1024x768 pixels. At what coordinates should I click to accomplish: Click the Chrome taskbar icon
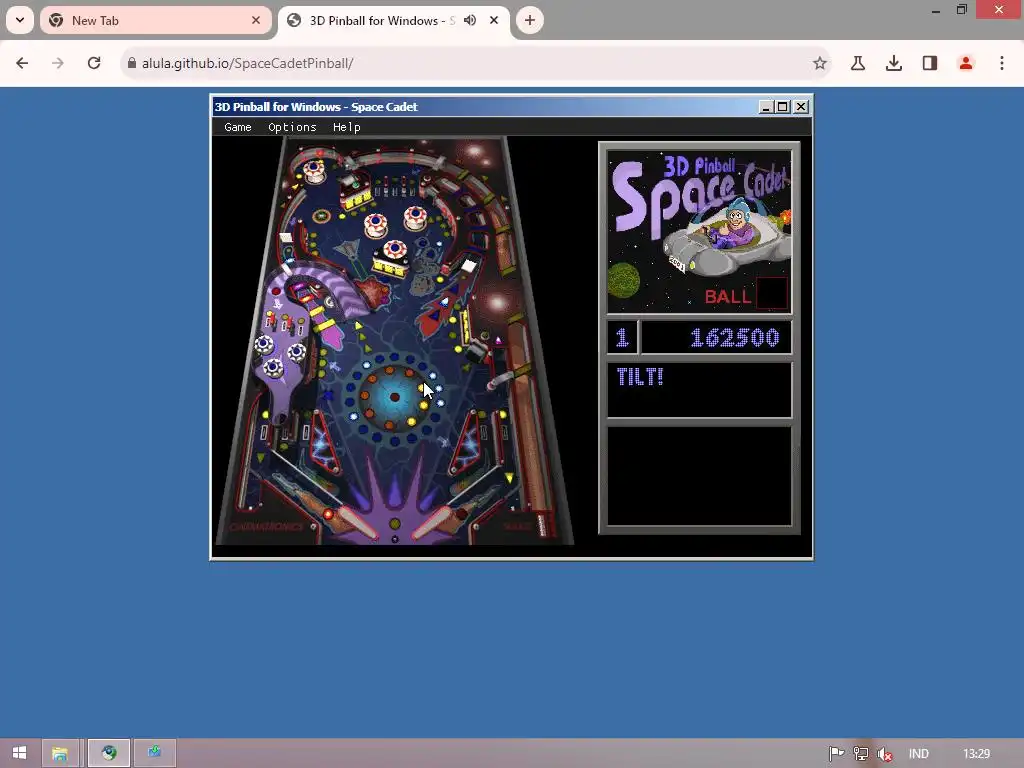(109, 753)
